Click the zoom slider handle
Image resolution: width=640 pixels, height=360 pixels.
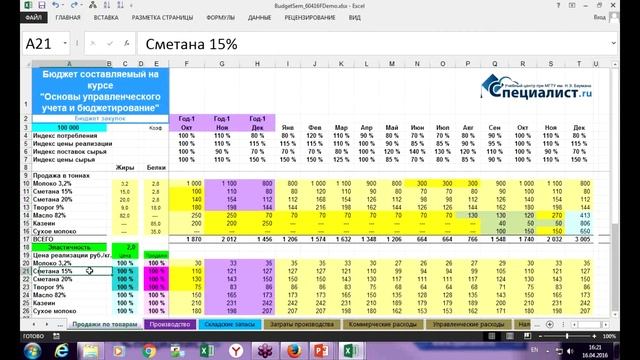(x=567, y=336)
